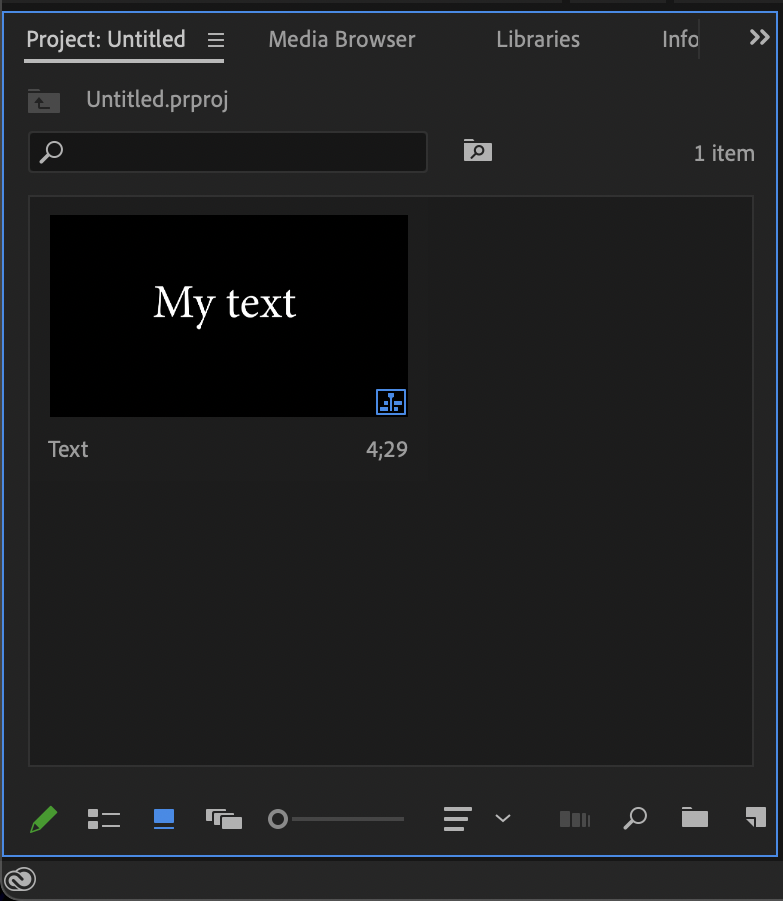The width and height of the screenshot is (783, 901).
Task: Click the Automate to Sequence icon
Action: 575,818
